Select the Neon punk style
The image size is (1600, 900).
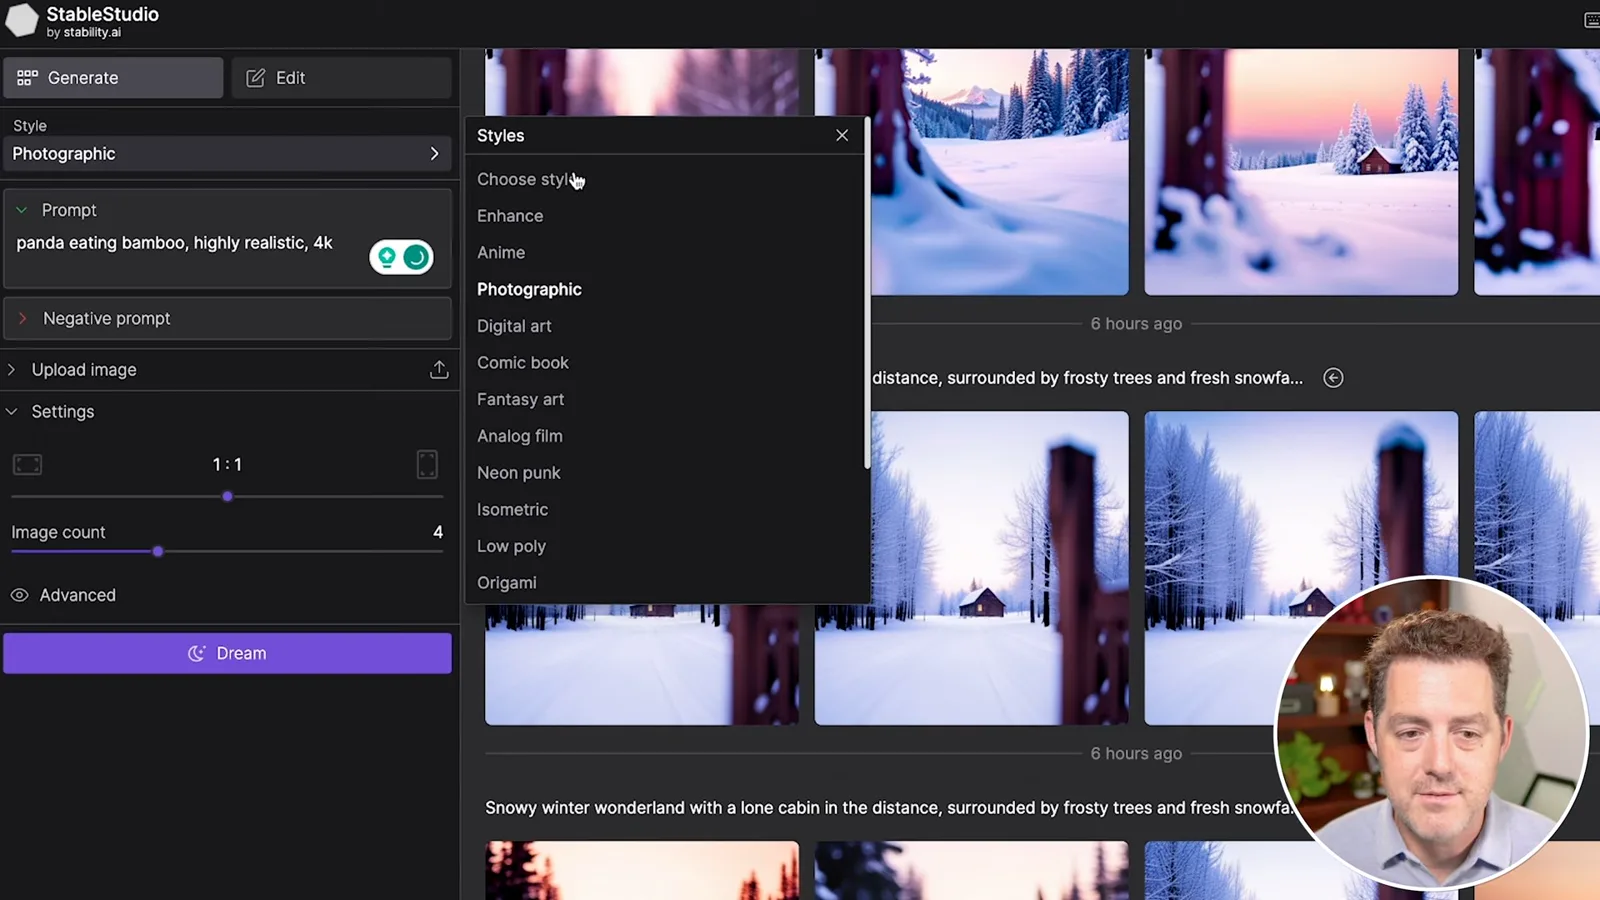pyautogui.click(x=519, y=473)
